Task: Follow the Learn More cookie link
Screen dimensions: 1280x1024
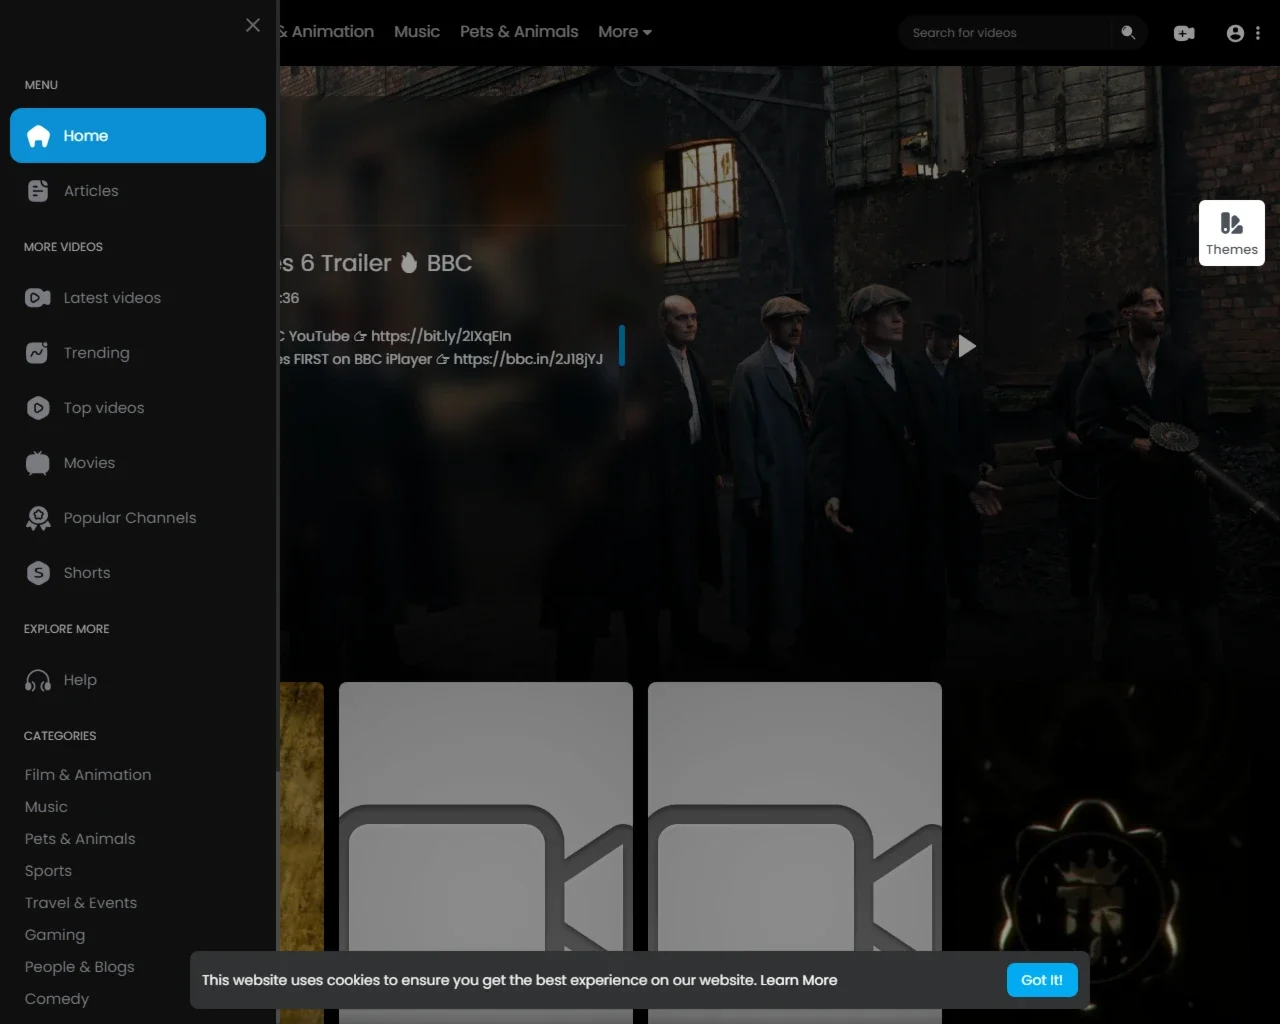Action: [x=798, y=980]
